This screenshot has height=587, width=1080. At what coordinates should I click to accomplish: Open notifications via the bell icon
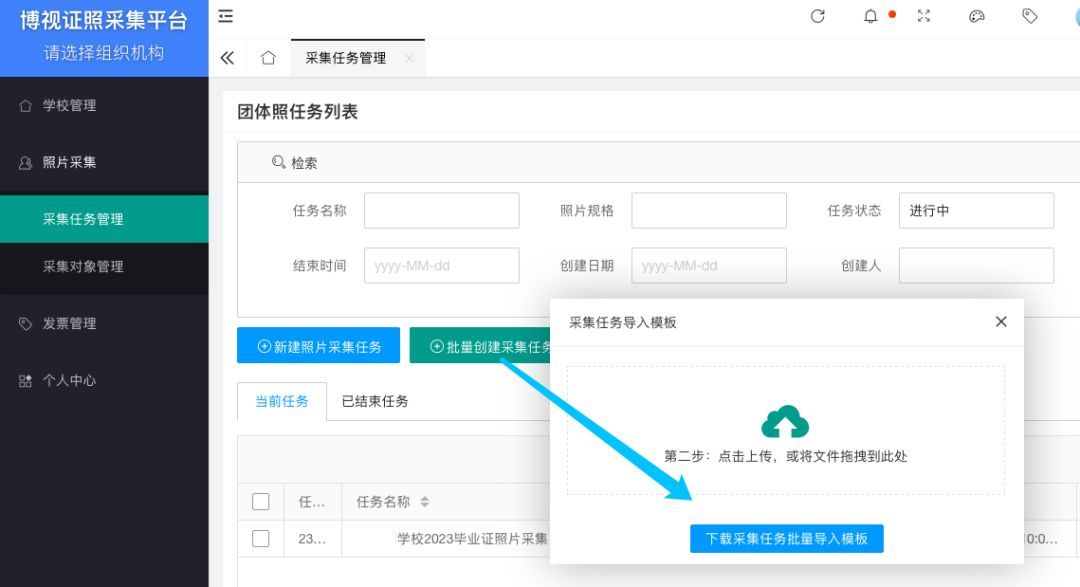[869, 16]
